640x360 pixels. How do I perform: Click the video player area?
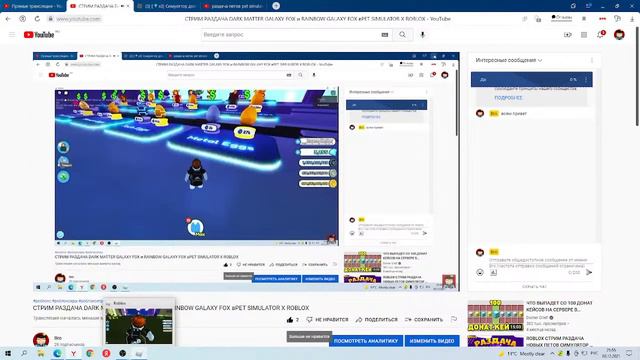(246, 172)
